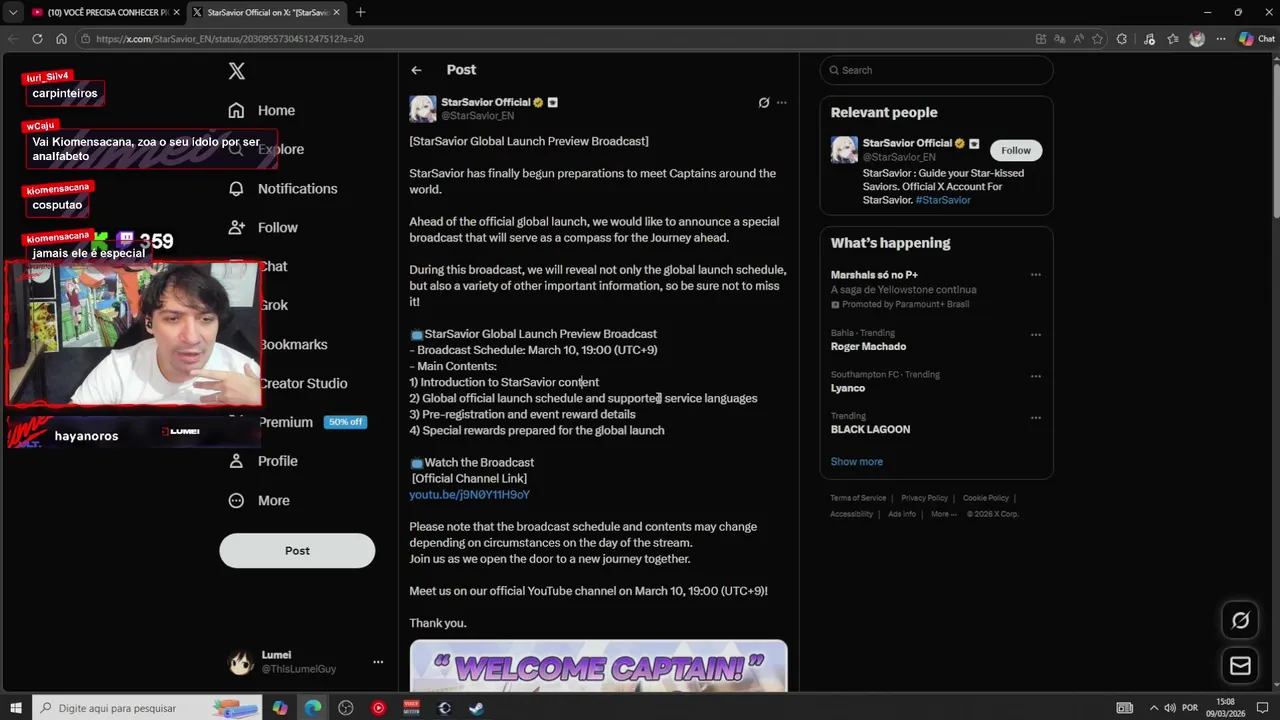Open the tab actions dropdown arrow
This screenshot has height=720, width=1280.
(x=13, y=12)
